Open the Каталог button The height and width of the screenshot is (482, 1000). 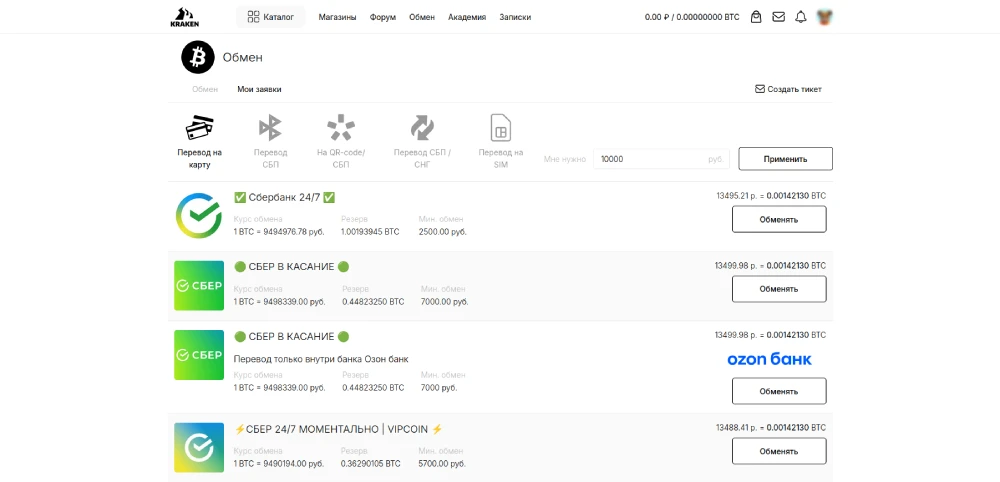click(270, 17)
